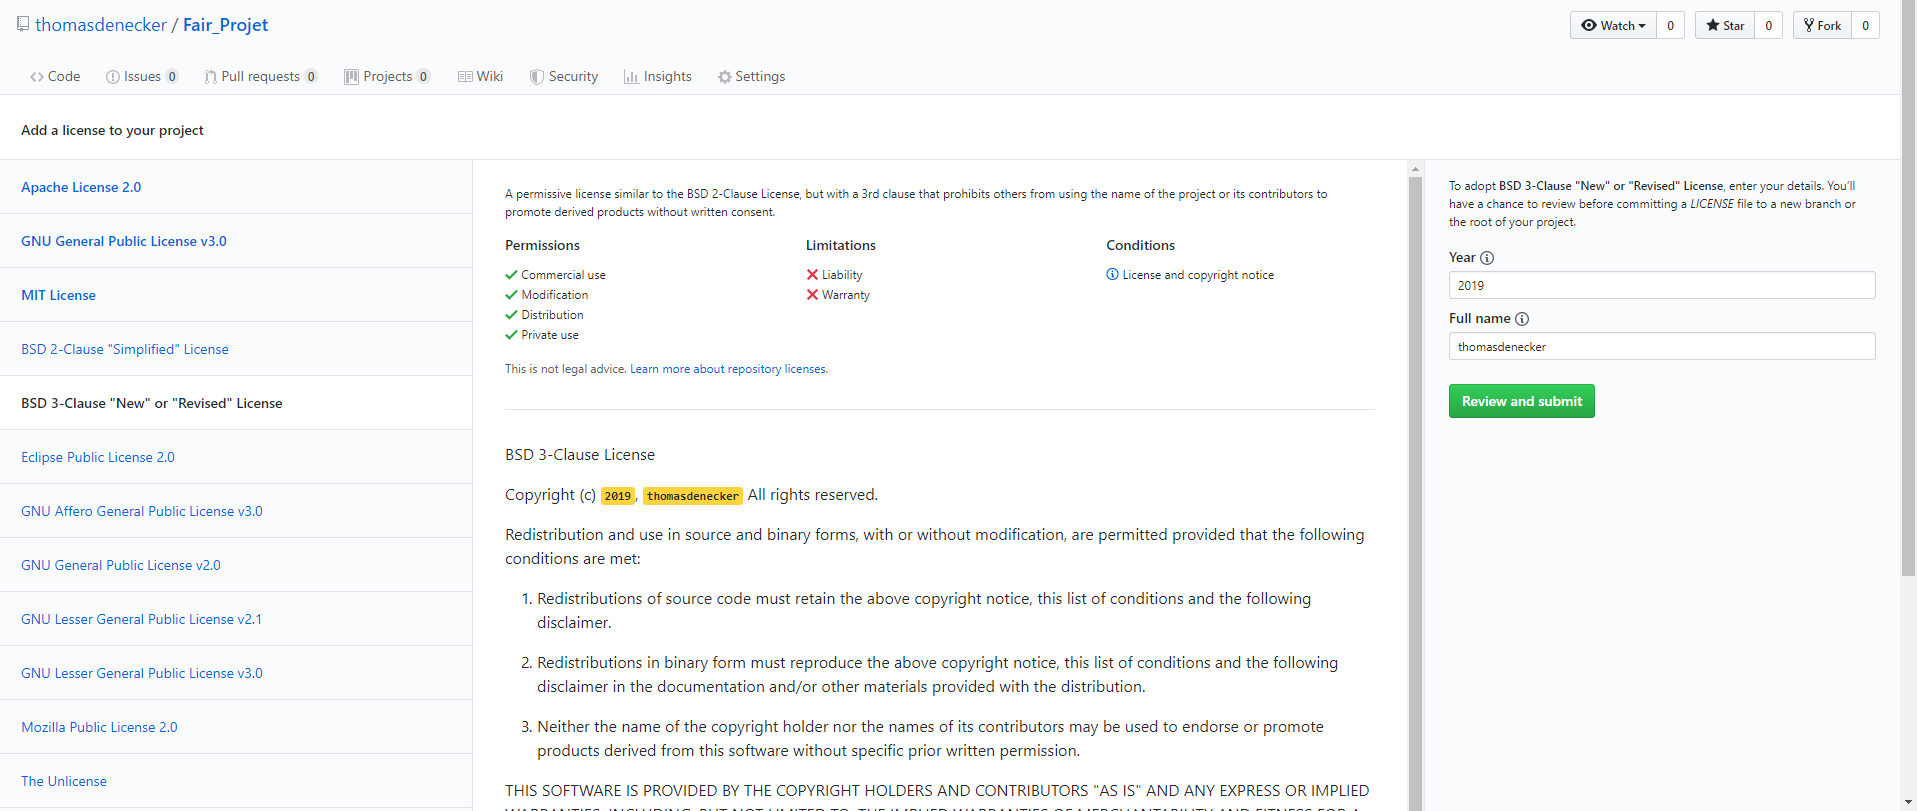Click the Security shield icon

[537, 77]
